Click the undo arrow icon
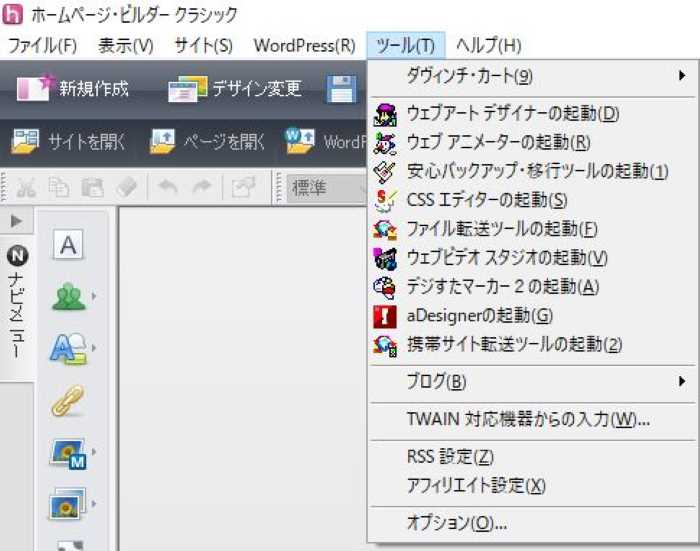 coord(168,188)
